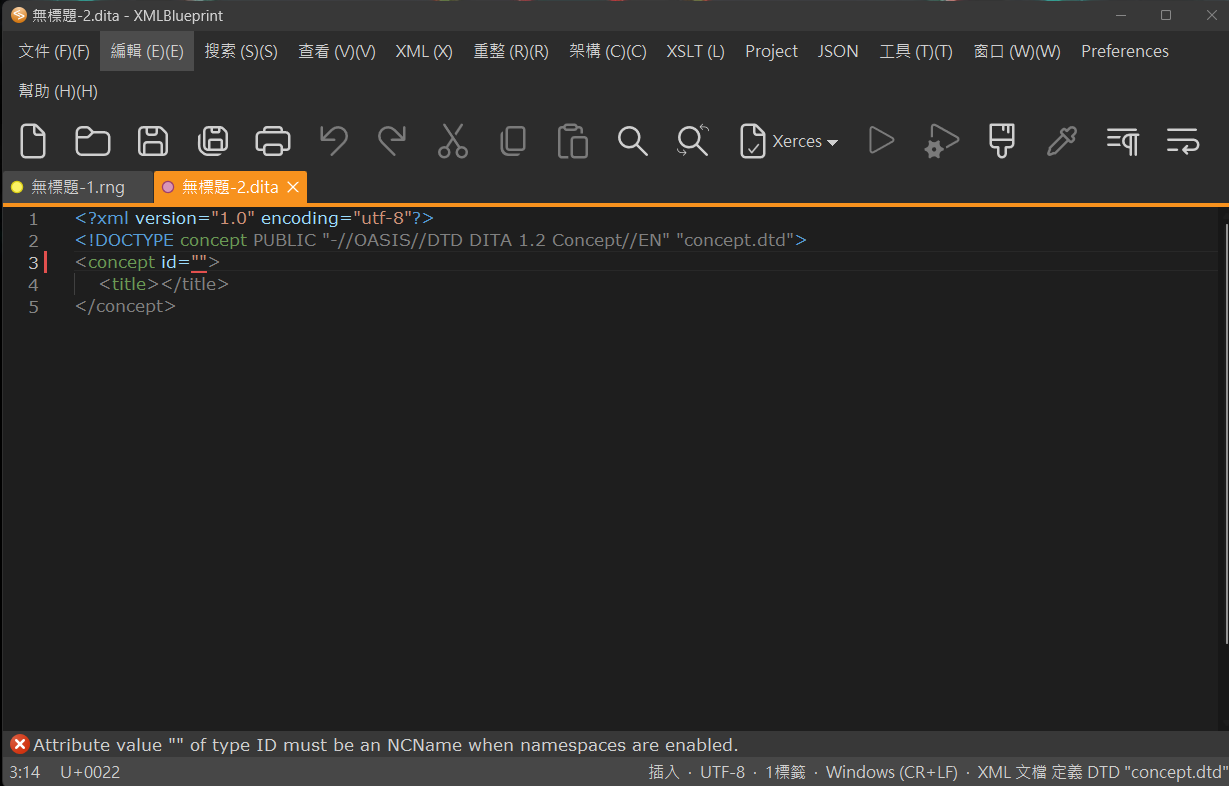
Task: Open Find and Replace icon
Action: click(692, 141)
